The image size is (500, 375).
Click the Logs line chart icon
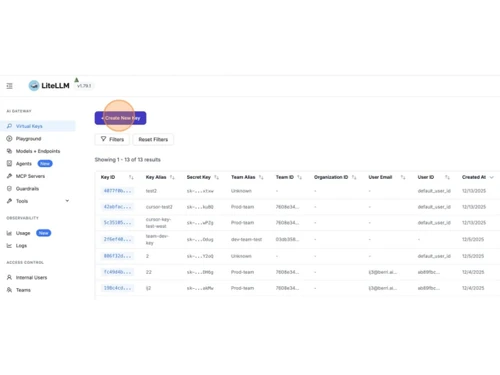[9, 246]
